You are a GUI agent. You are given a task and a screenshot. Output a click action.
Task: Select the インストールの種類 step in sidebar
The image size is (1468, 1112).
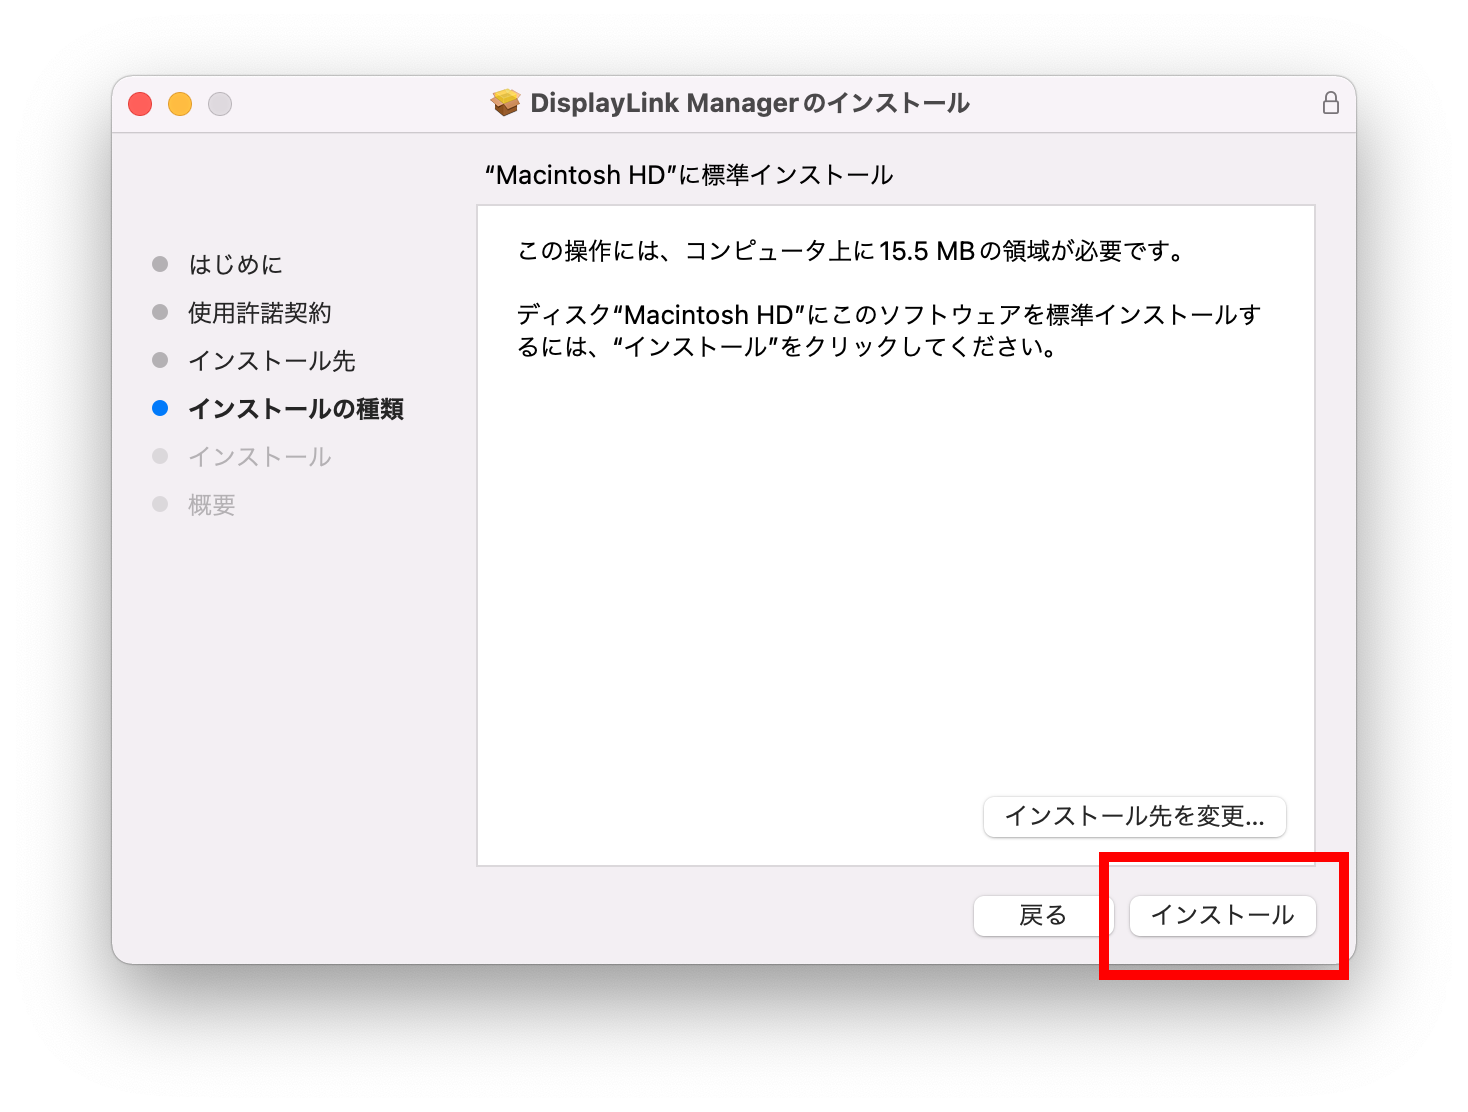pos(296,408)
